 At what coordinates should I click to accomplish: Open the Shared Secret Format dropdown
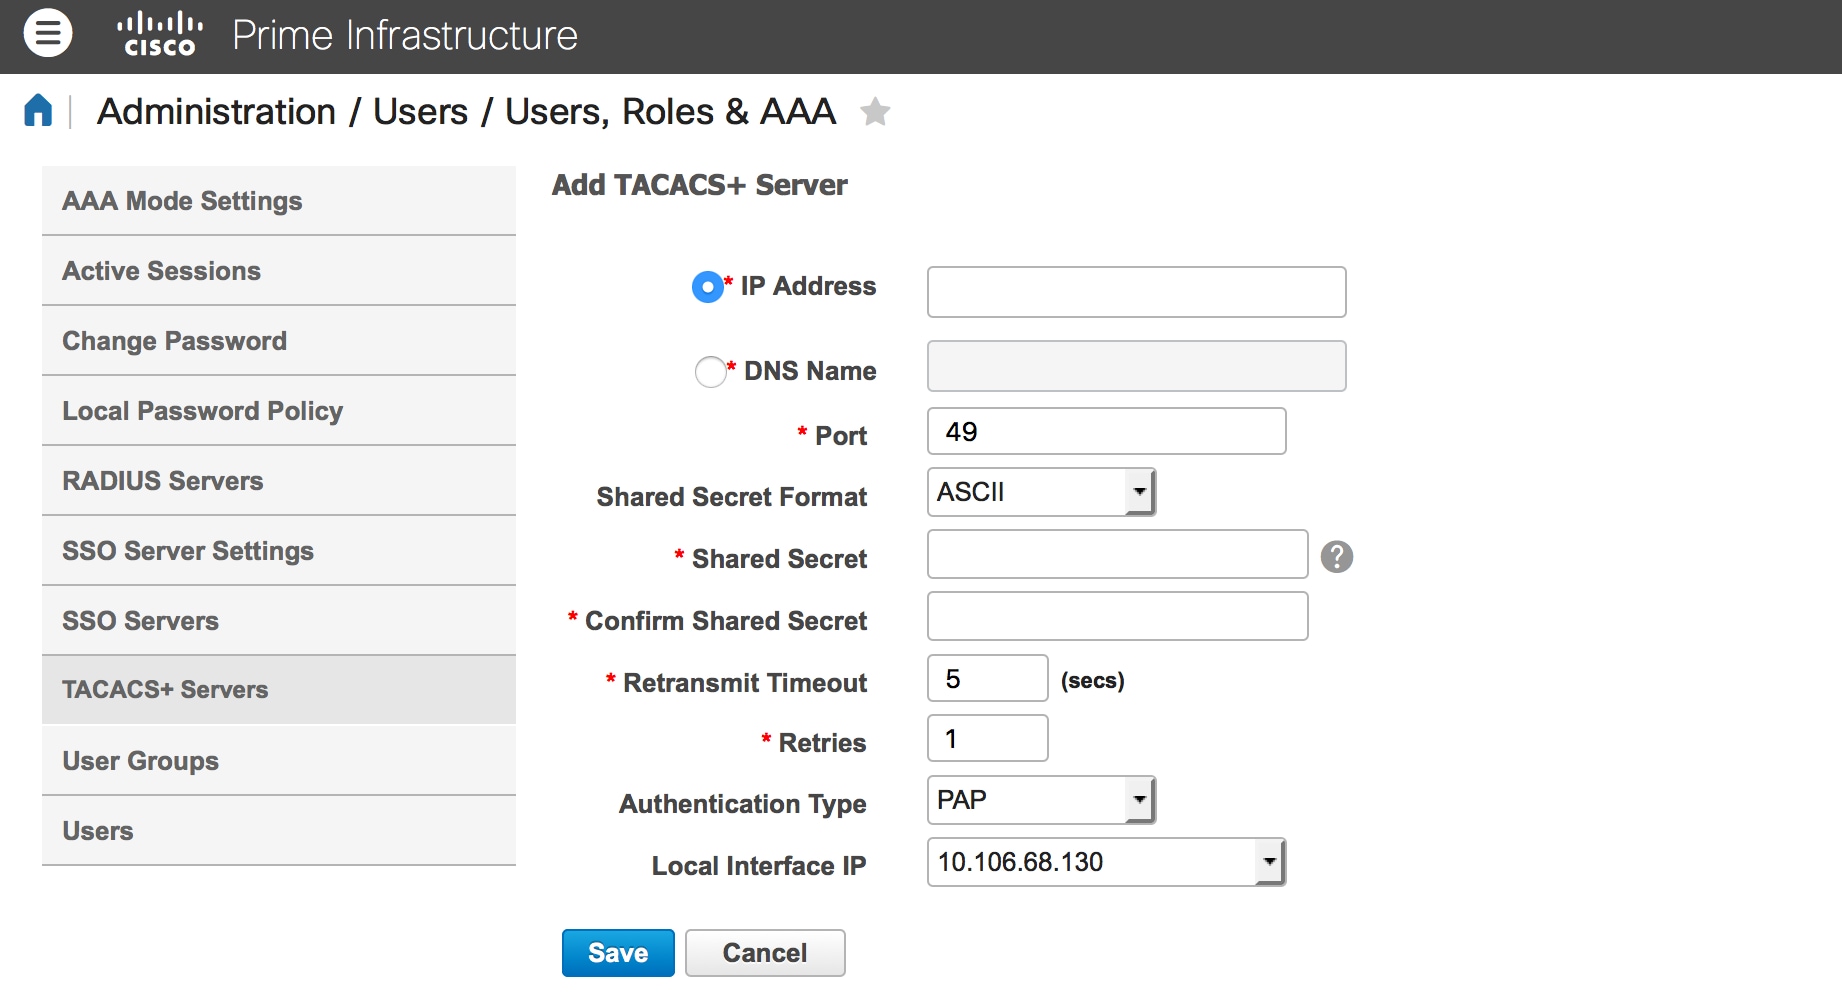(1041, 492)
